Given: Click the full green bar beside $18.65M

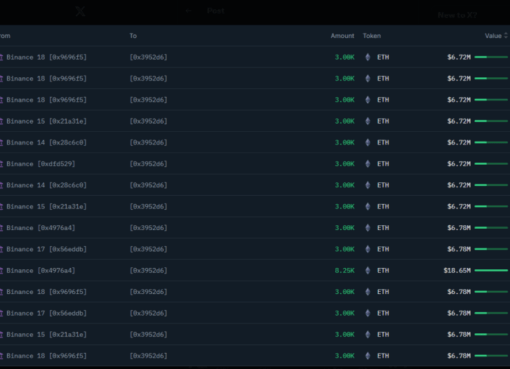Looking at the screenshot, I should tap(491, 270).
